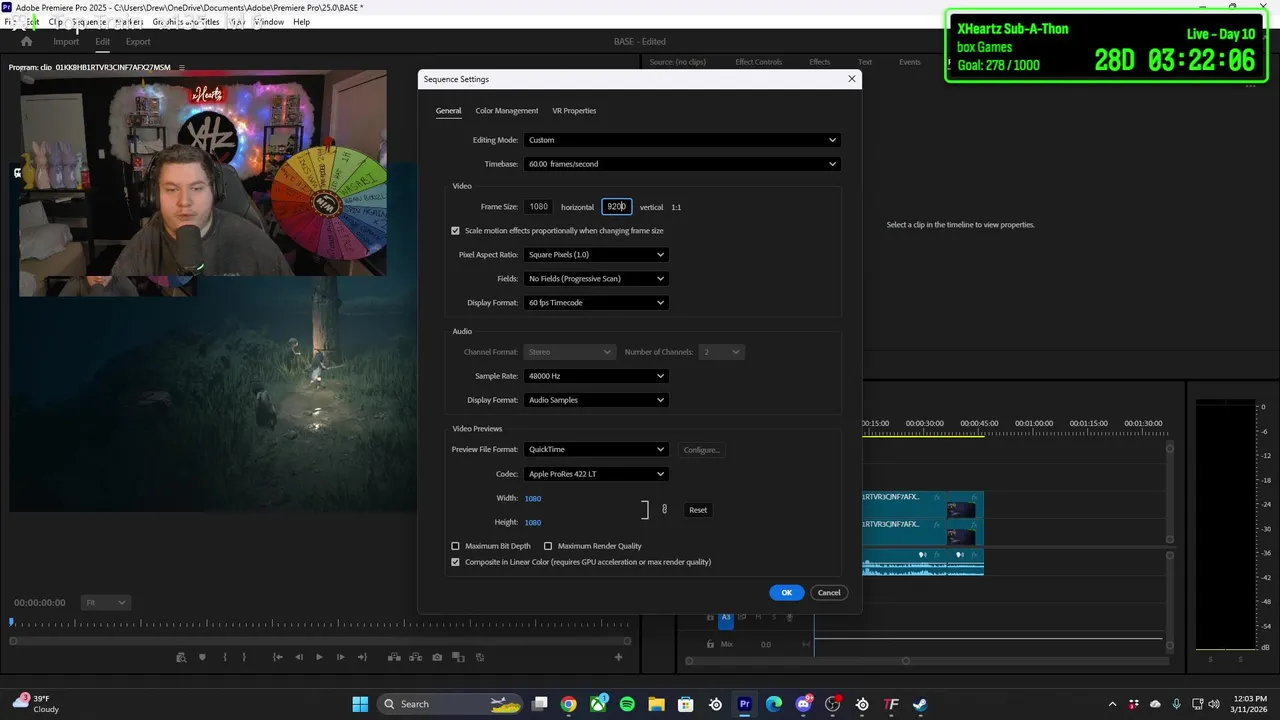Open the Timebase dropdown

682,164
